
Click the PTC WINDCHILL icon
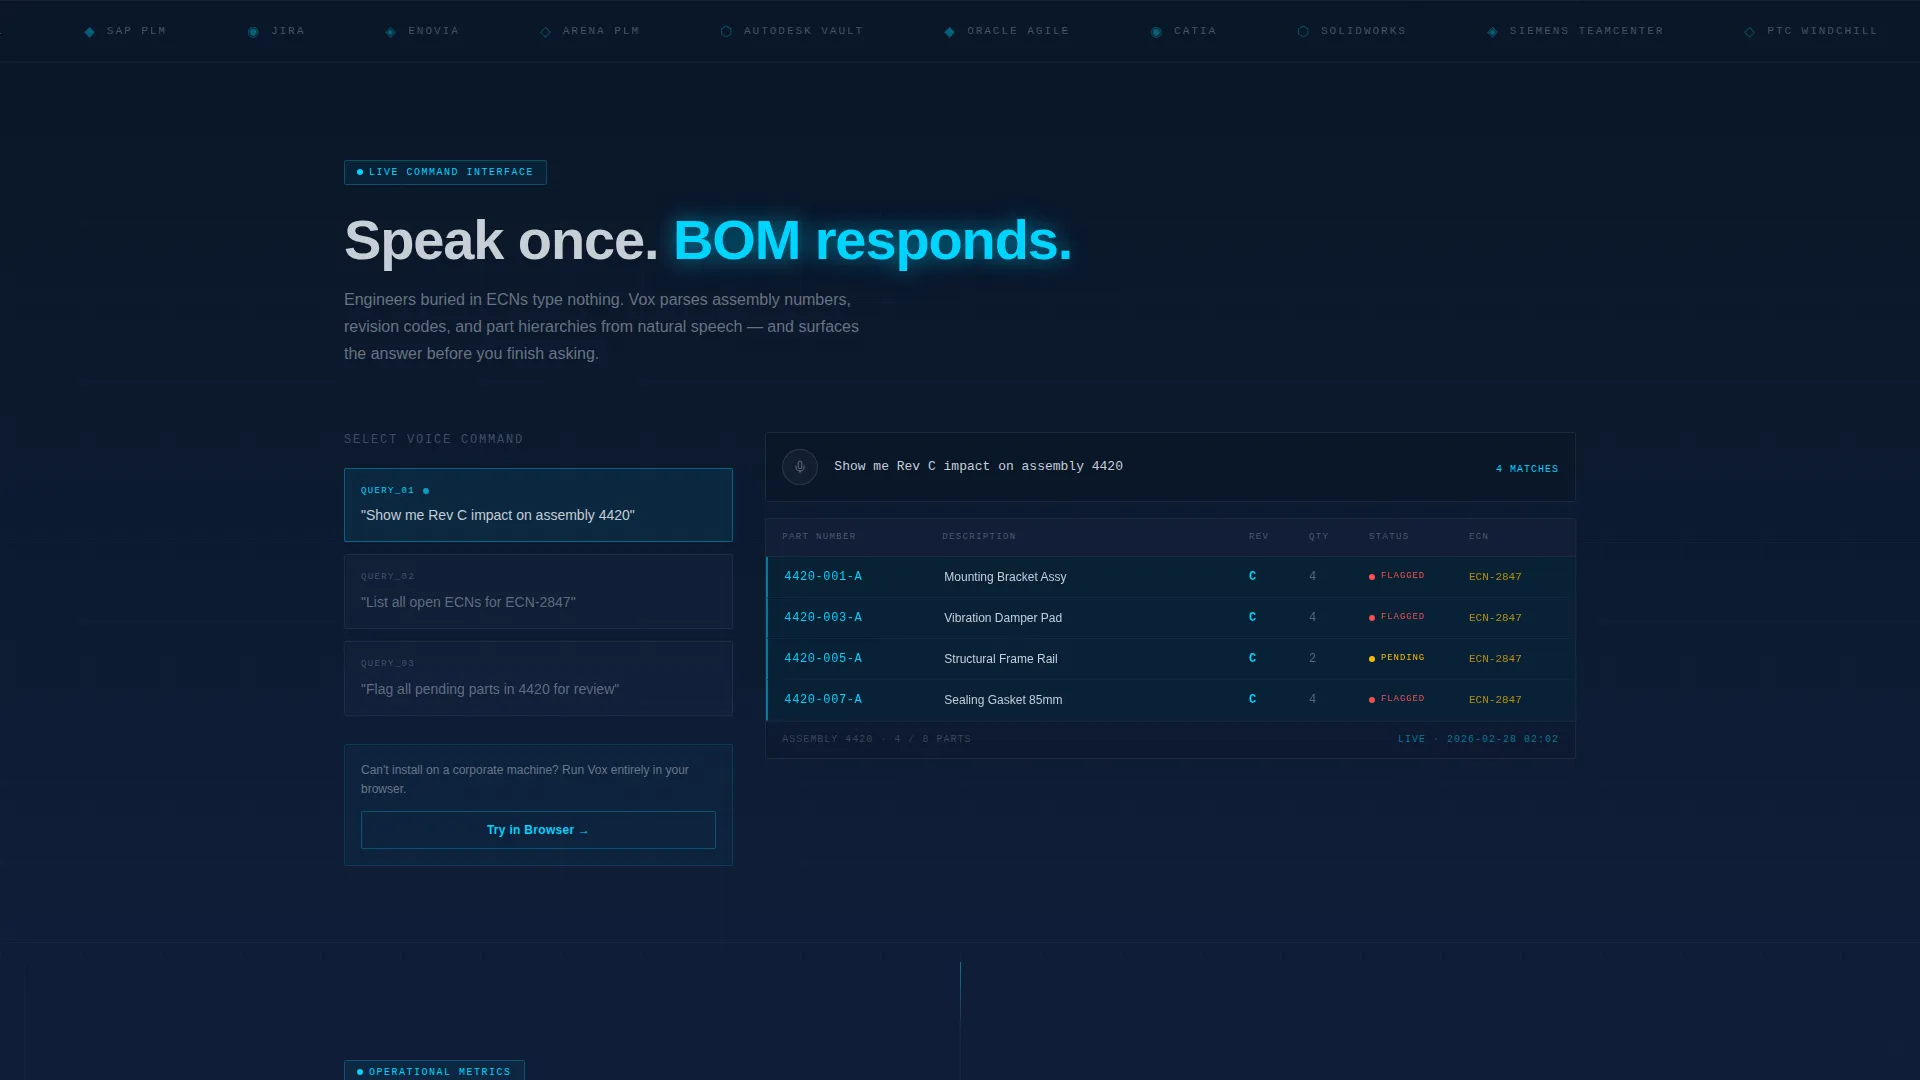pyautogui.click(x=1749, y=32)
